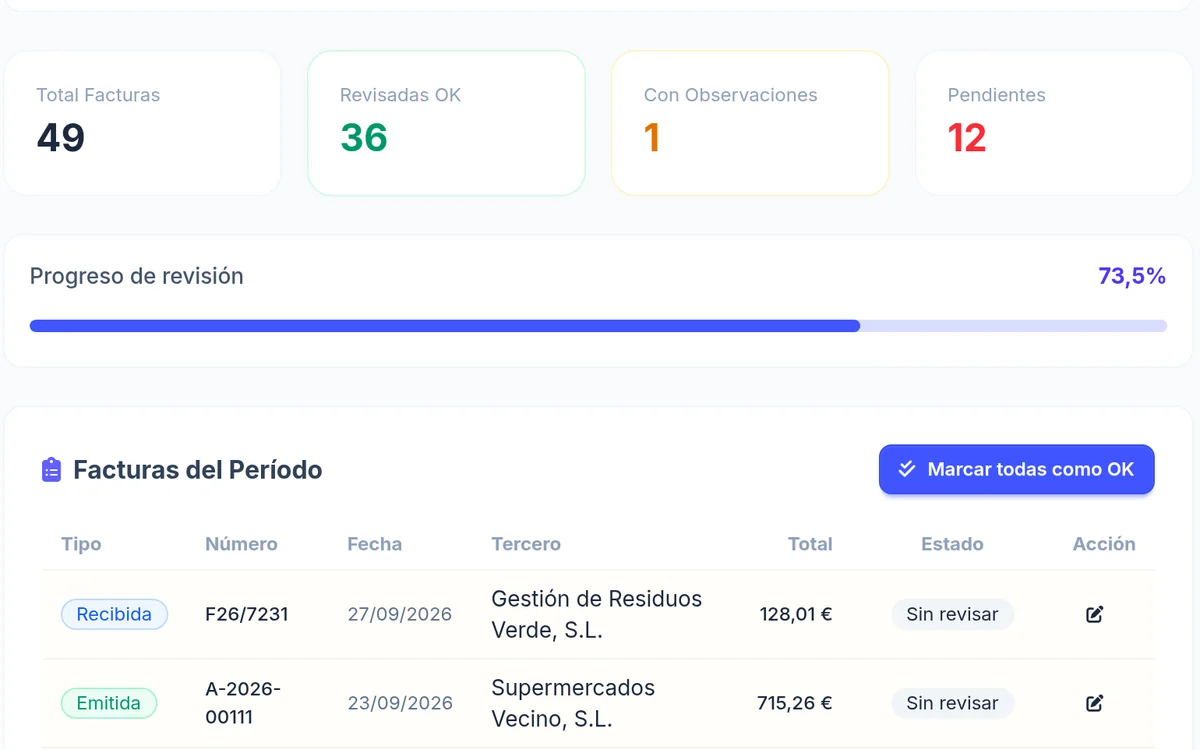Click the Número column header

pyautogui.click(x=241, y=544)
